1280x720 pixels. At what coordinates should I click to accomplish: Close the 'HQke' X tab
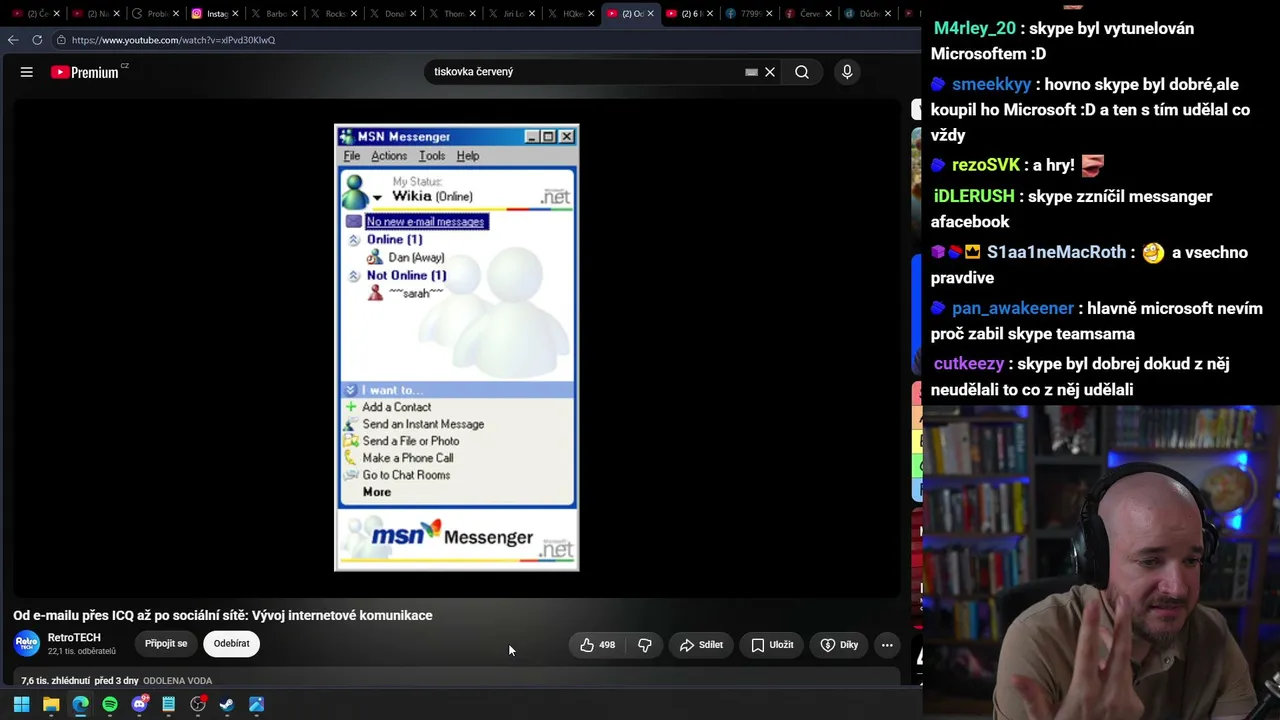[x=591, y=14]
